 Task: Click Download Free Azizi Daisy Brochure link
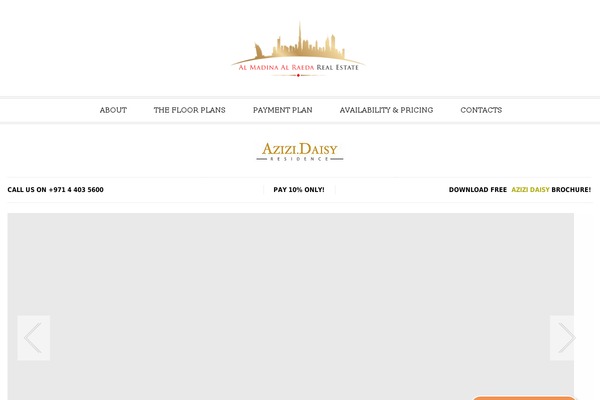[520, 189]
